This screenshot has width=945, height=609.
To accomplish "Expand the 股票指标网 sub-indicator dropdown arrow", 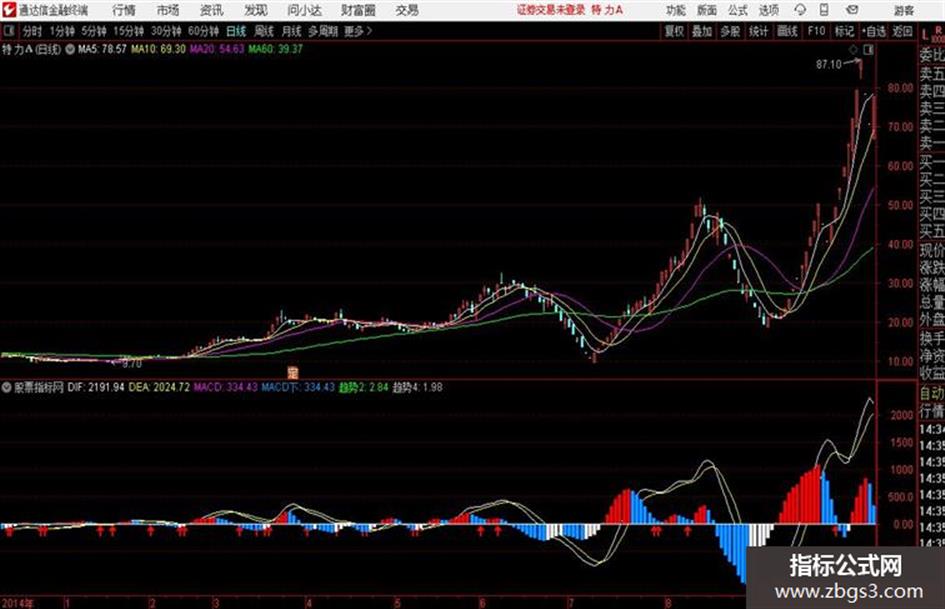I will [x=7, y=387].
